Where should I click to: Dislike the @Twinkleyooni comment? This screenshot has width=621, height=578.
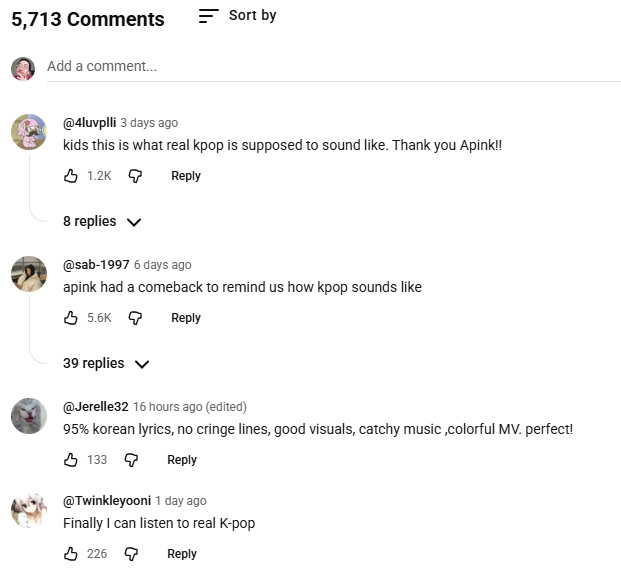click(x=131, y=554)
